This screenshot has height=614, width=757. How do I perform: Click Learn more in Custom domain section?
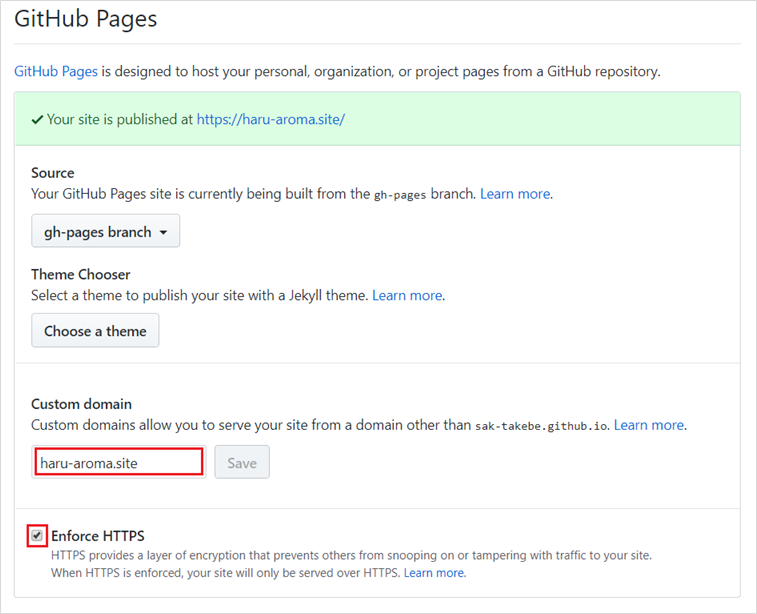[649, 425]
